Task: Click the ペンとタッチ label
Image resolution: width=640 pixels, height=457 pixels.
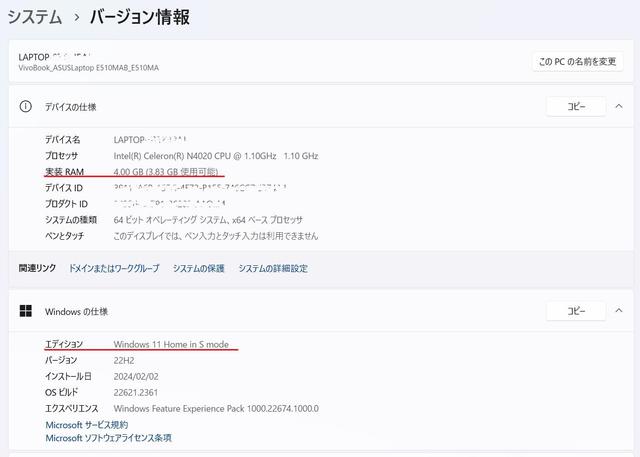Action: point(64,236)
